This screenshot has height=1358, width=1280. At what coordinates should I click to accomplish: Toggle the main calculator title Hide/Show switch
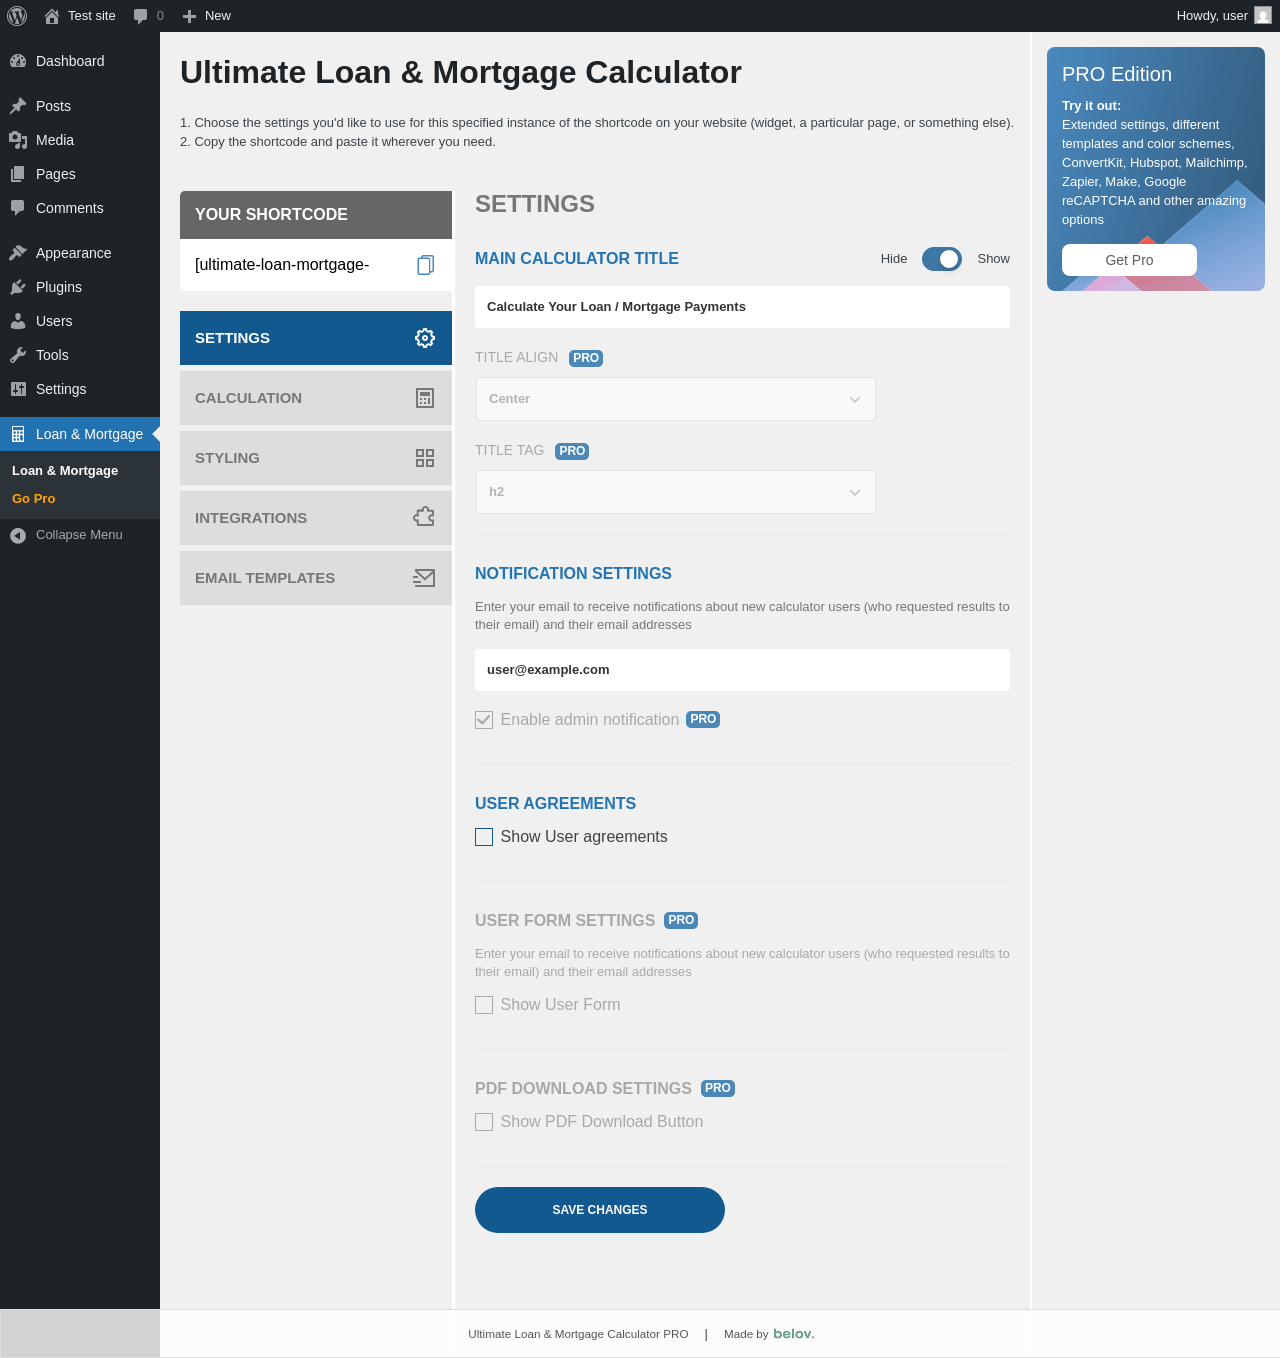coord(942,259)
